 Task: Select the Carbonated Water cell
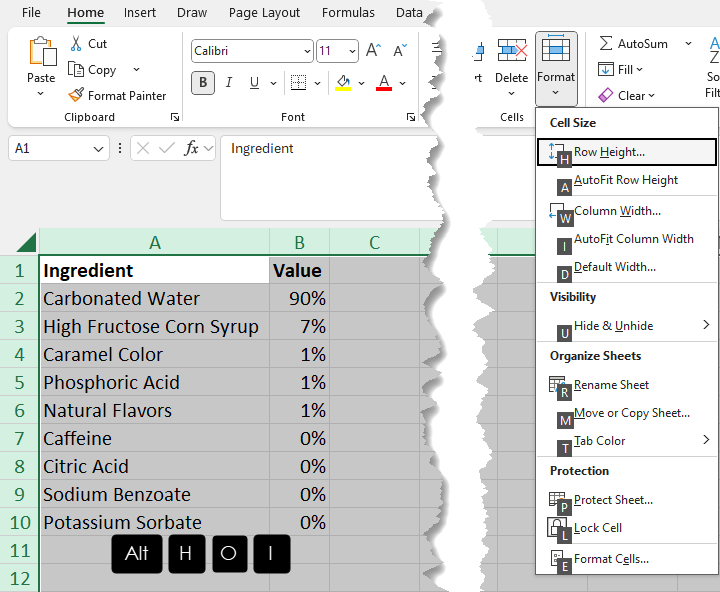[x=155, y=299]
